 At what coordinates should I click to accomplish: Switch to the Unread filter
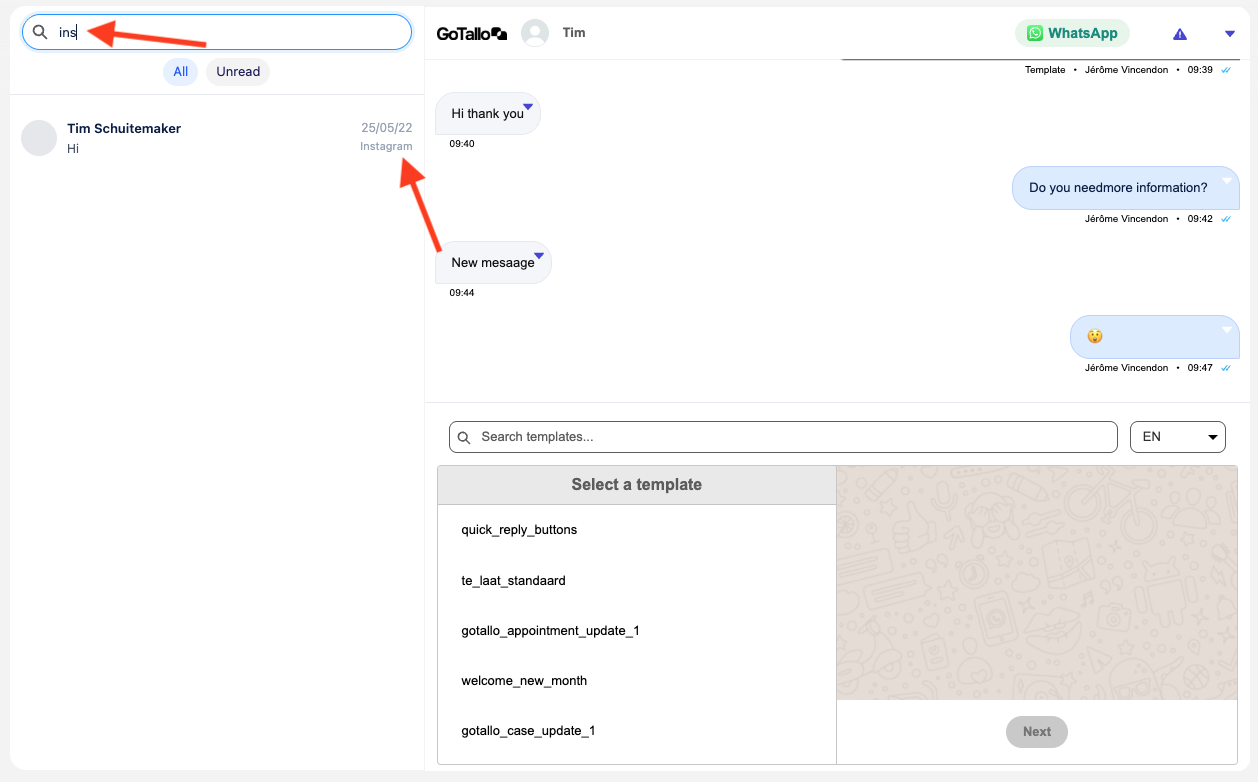pos(238,72)
